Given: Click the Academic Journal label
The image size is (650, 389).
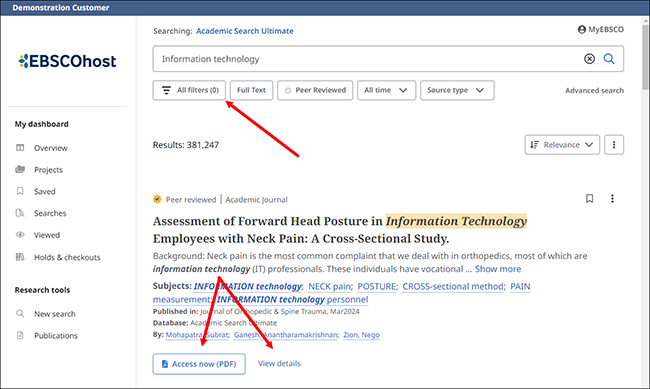Looking at the screenshot, I should pyautogui.click(x=256, y=200).
